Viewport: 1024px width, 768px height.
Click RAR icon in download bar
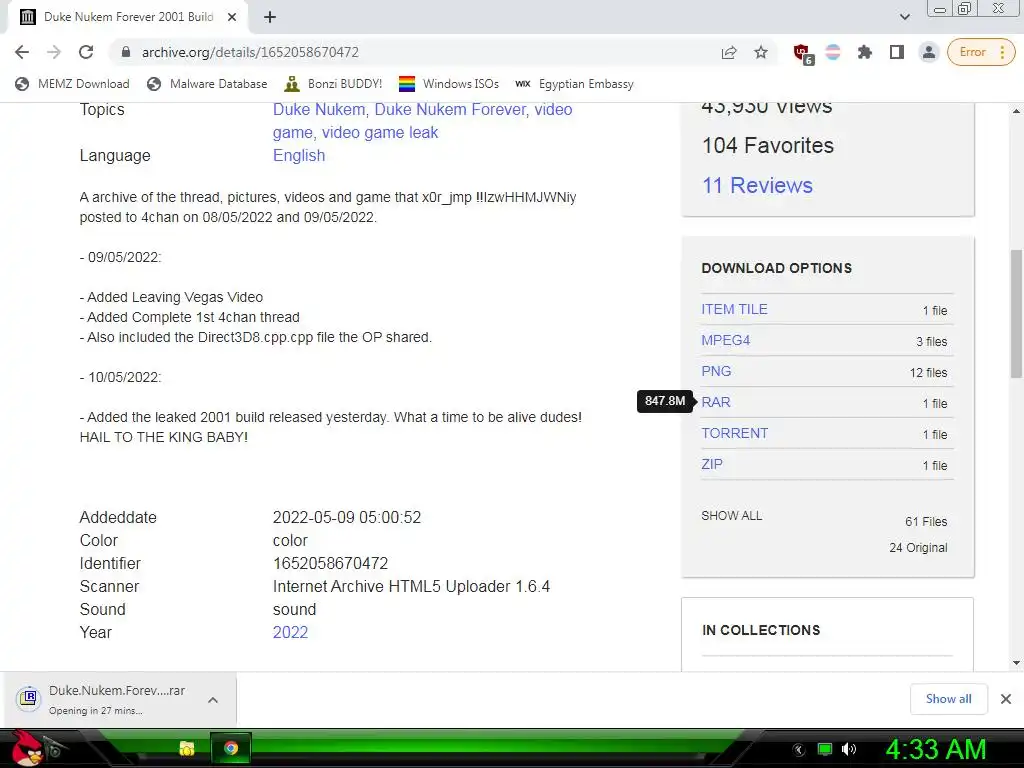tap(28, 699)
